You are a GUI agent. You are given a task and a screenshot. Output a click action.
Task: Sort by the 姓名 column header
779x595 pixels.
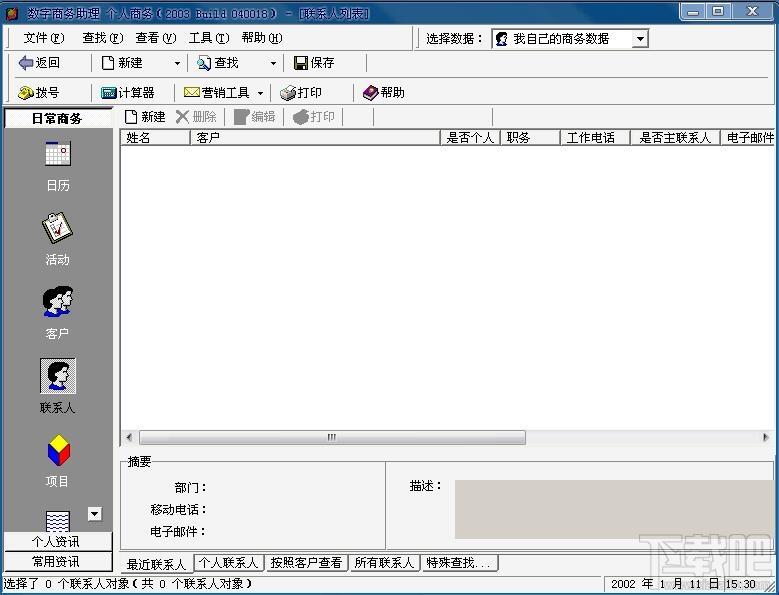click(155, 138)
